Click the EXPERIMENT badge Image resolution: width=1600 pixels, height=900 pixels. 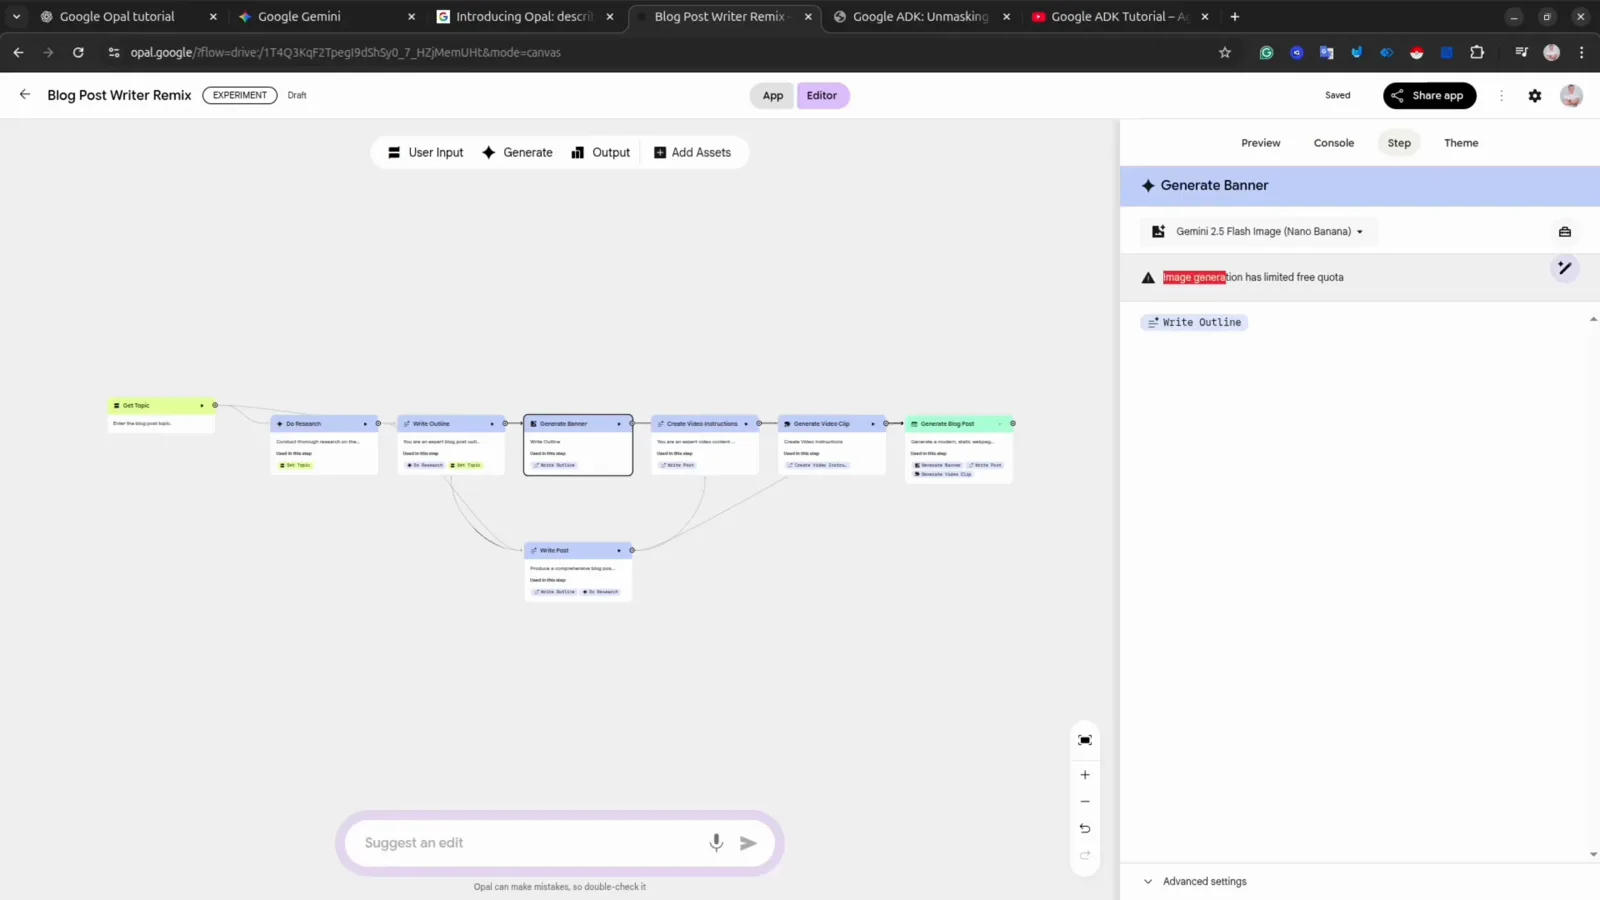click(x=240, y=96)
